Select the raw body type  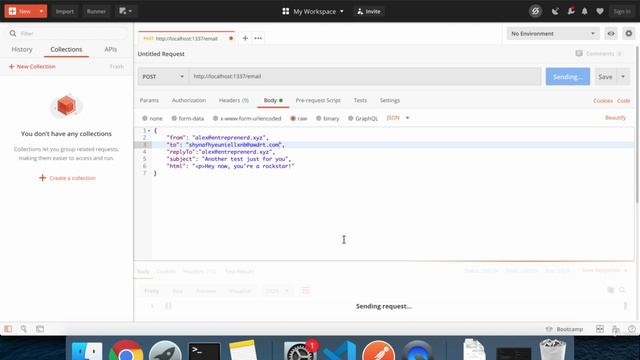click(298, 118)
